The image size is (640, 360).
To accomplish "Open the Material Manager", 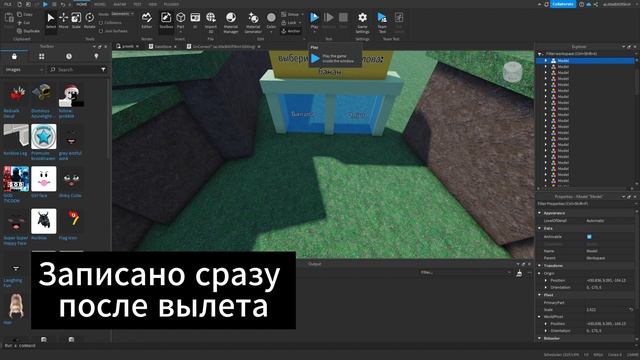I will (231, 22).
